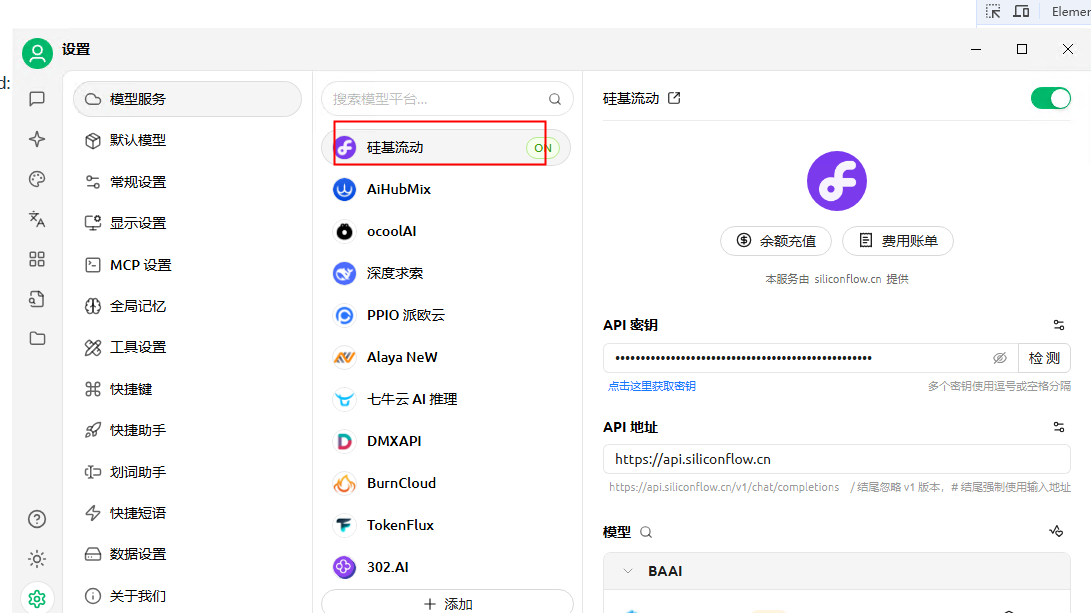Image resolution: width=1091 pixels, height=613 pixels.
Task: Click the green settings gear sidebar icon
Action: (x=38, y=598)
